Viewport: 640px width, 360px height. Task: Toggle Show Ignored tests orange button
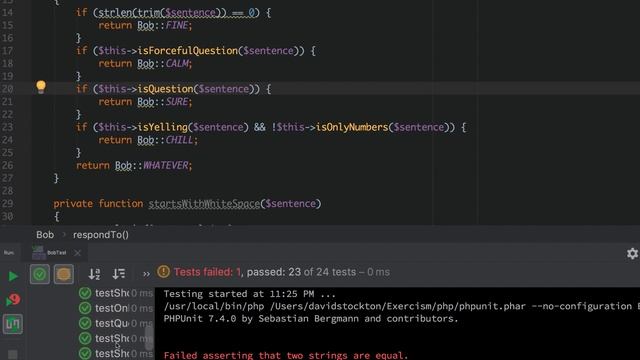coord(63,274)
